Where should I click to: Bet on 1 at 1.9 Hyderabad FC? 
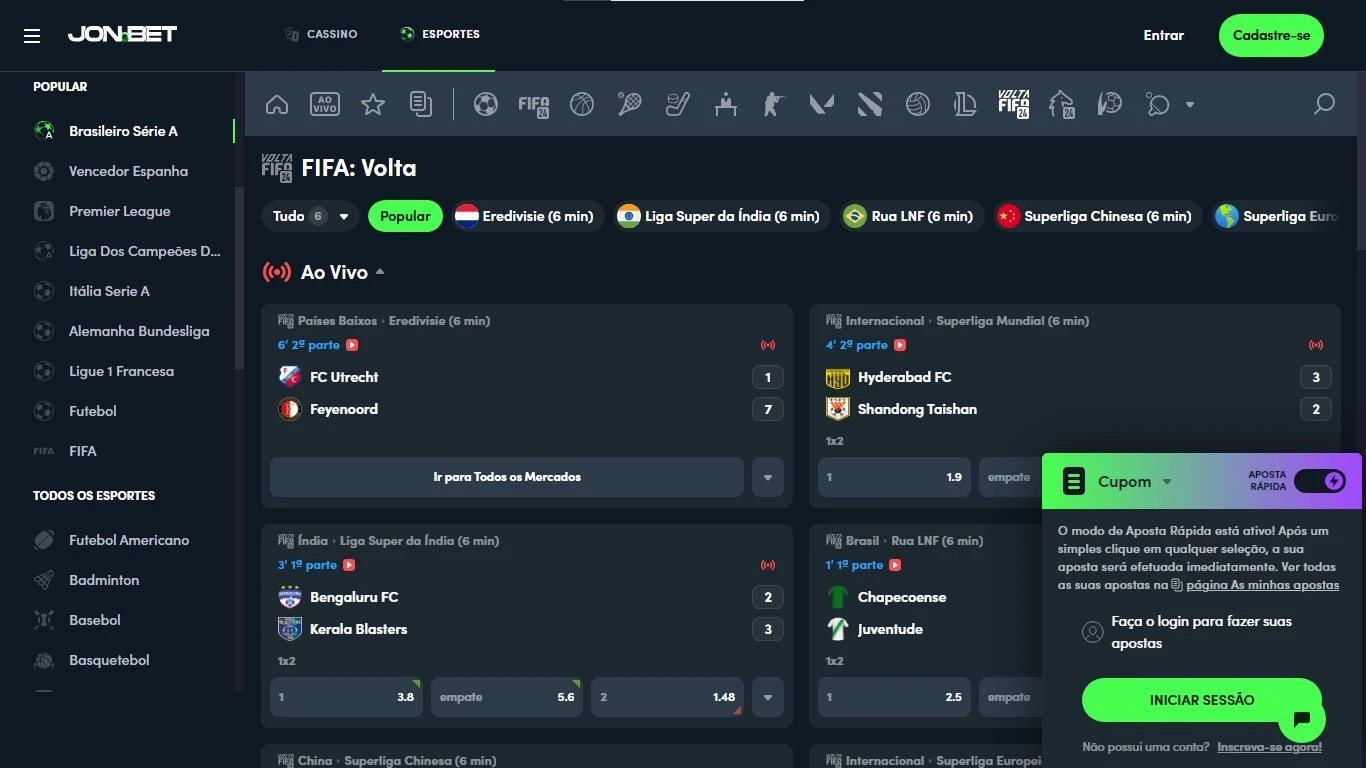(x=894, y=477)
